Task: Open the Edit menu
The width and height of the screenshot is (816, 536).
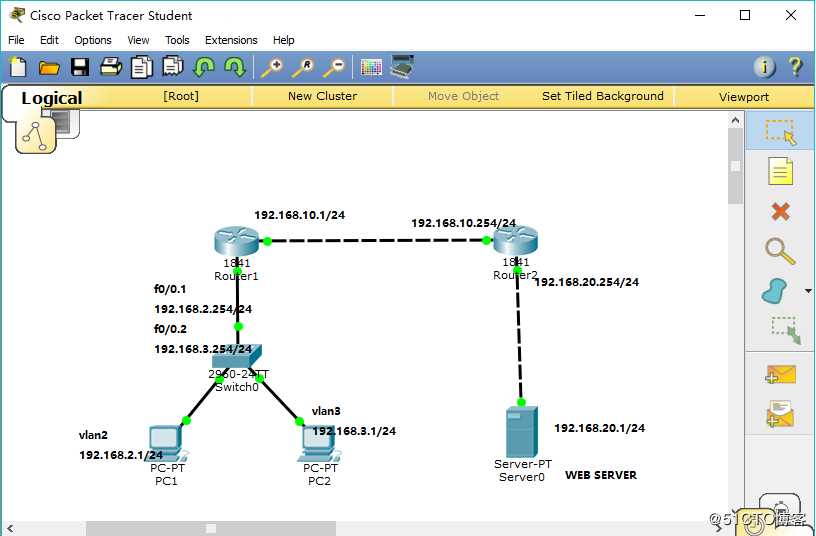Action: tap(49, 40)
